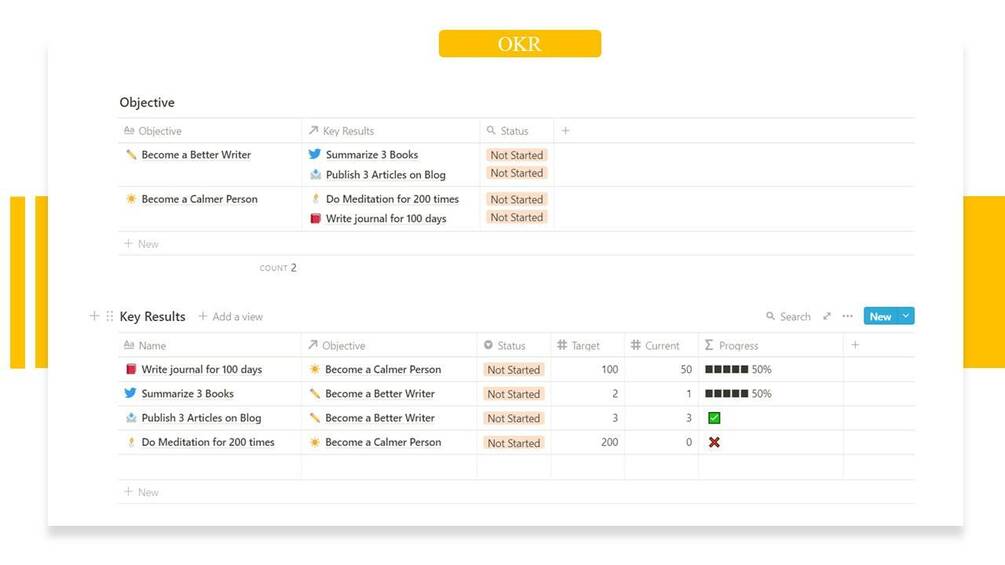Click Target value 2 in Summarize 3 Books row
Screen dimensions: 1005x565
coord(615,393)
